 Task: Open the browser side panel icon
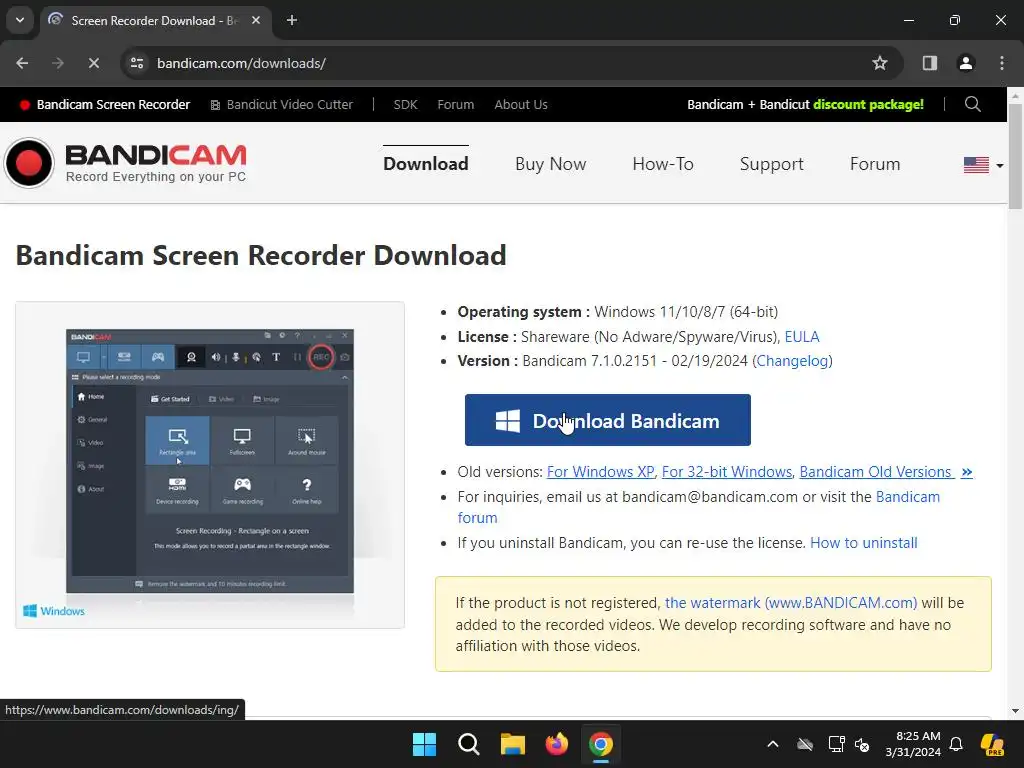click(929, 63)
